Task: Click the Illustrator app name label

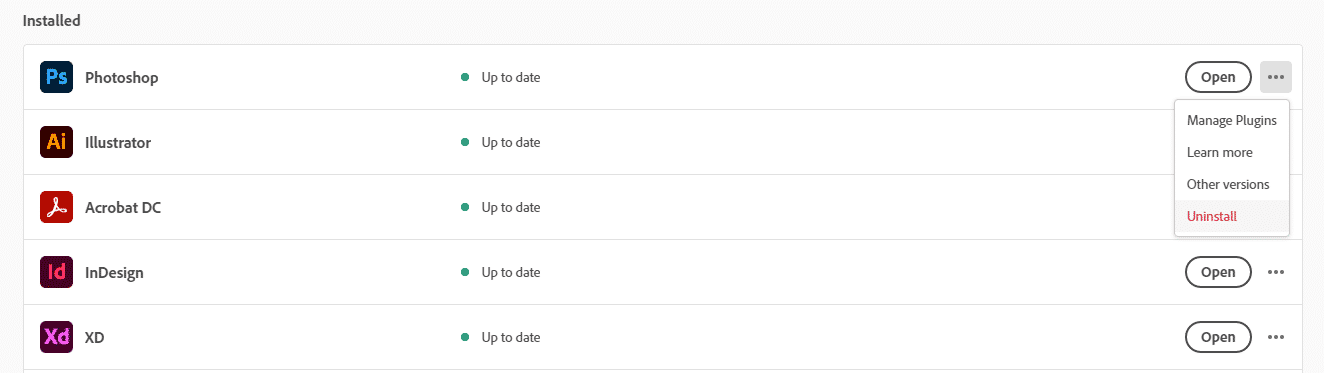Action: [118, 142]
